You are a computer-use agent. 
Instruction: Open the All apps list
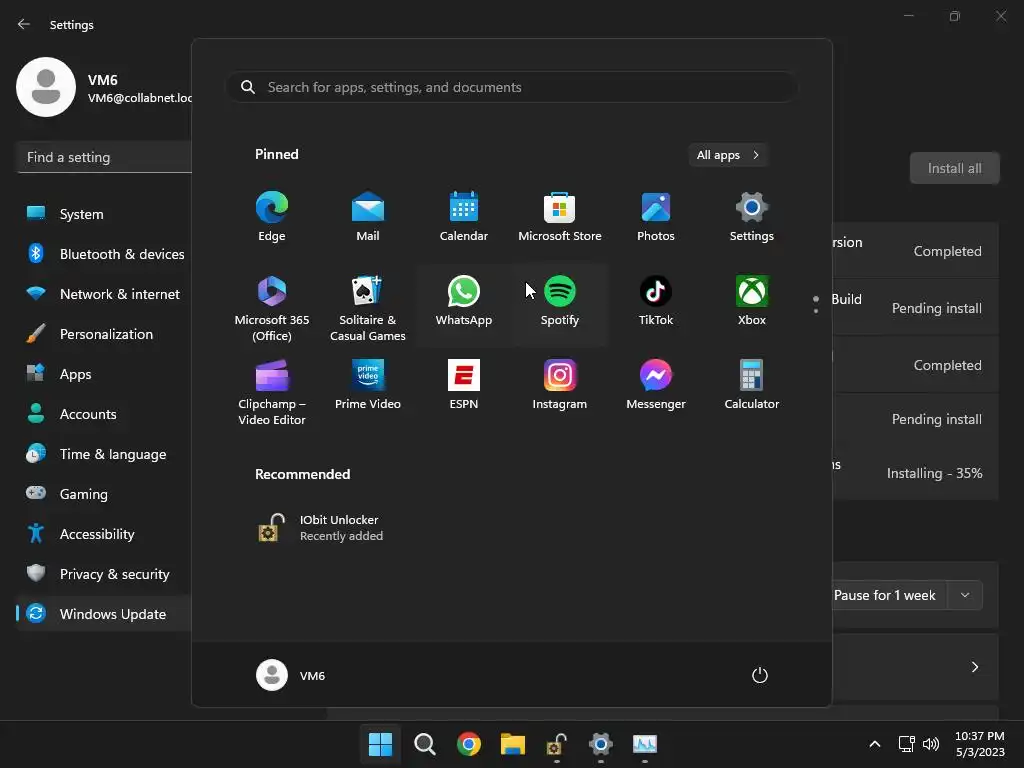coord(728,155)
